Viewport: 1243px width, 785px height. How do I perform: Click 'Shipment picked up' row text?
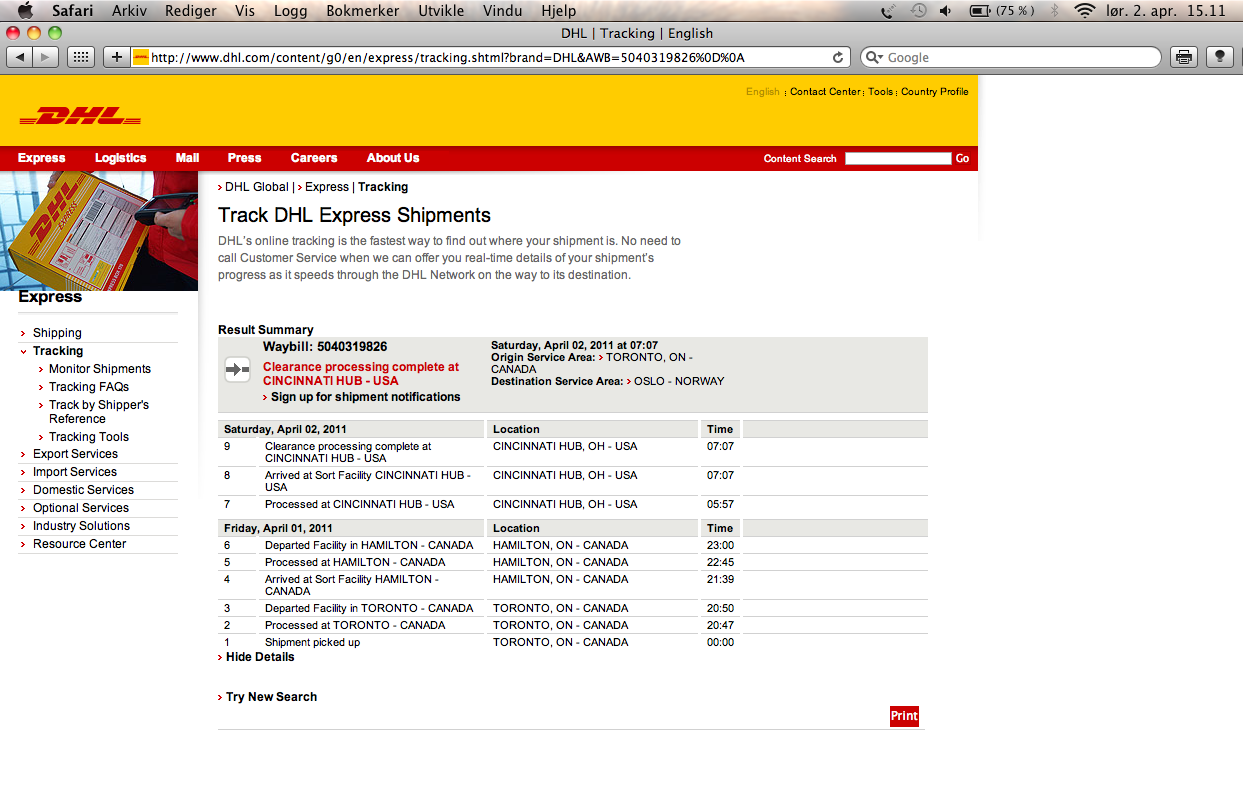[x=312, y=642]
